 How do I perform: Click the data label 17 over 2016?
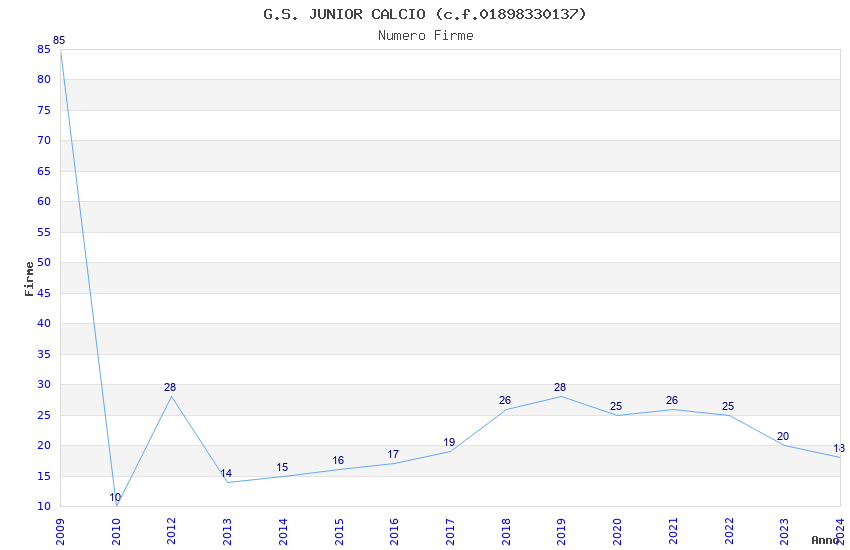(394, 454)
